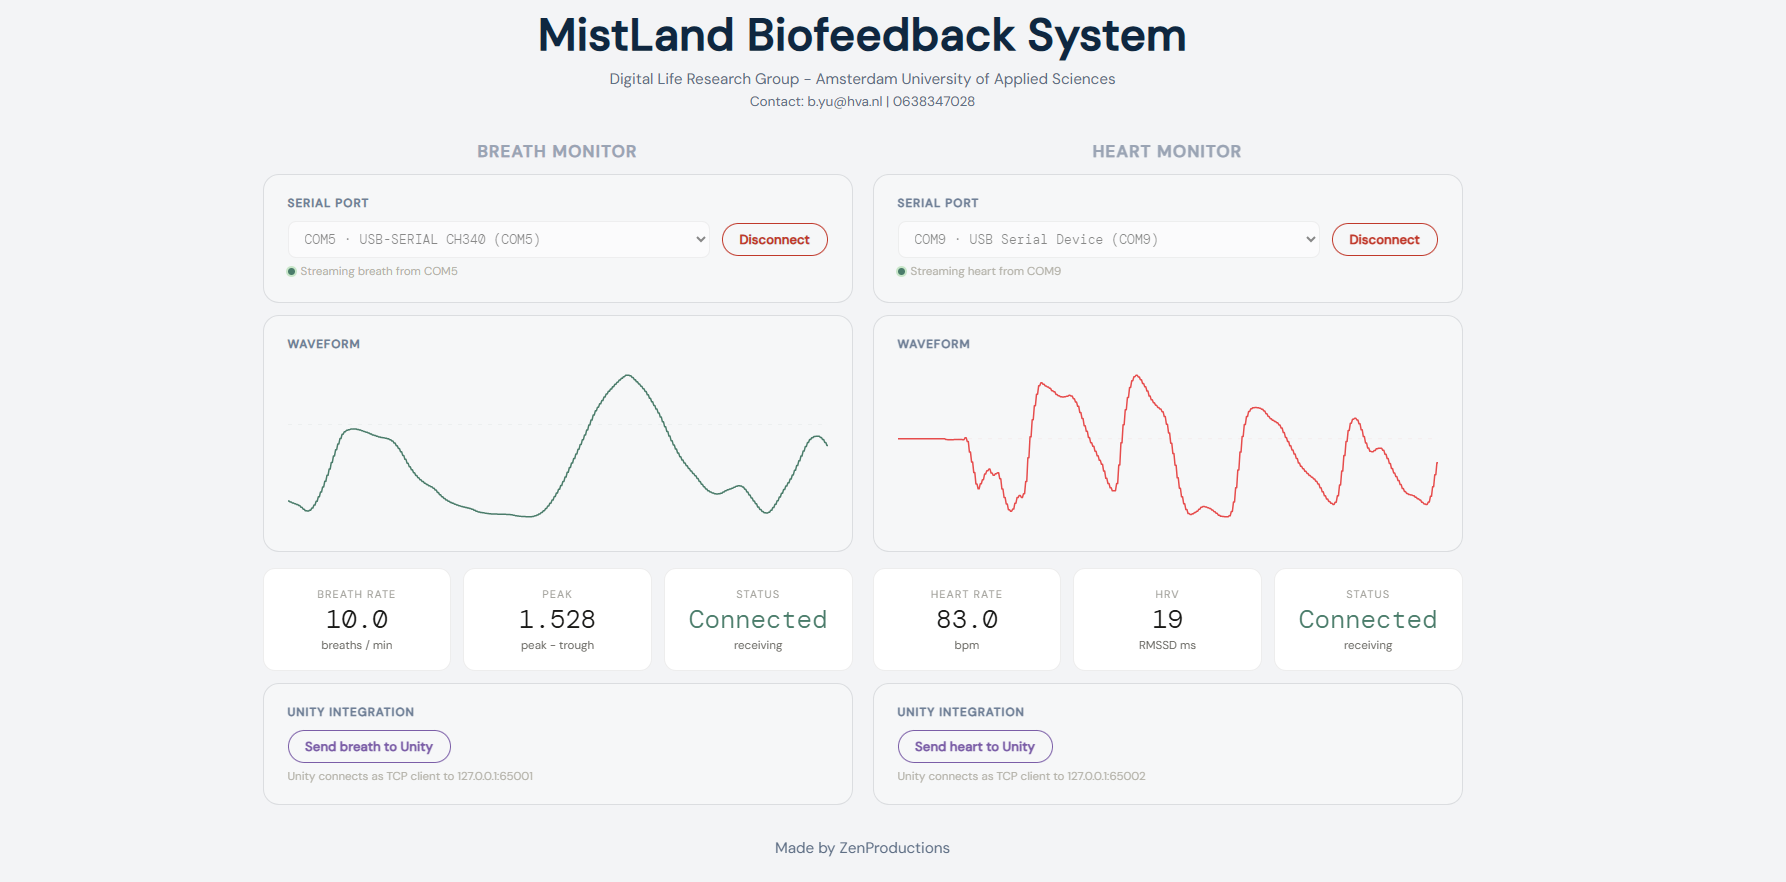Viewport: 1786px width, 882px height.
Task: Select the HRV 19 RMSSD card
Action: point(1167,620)
